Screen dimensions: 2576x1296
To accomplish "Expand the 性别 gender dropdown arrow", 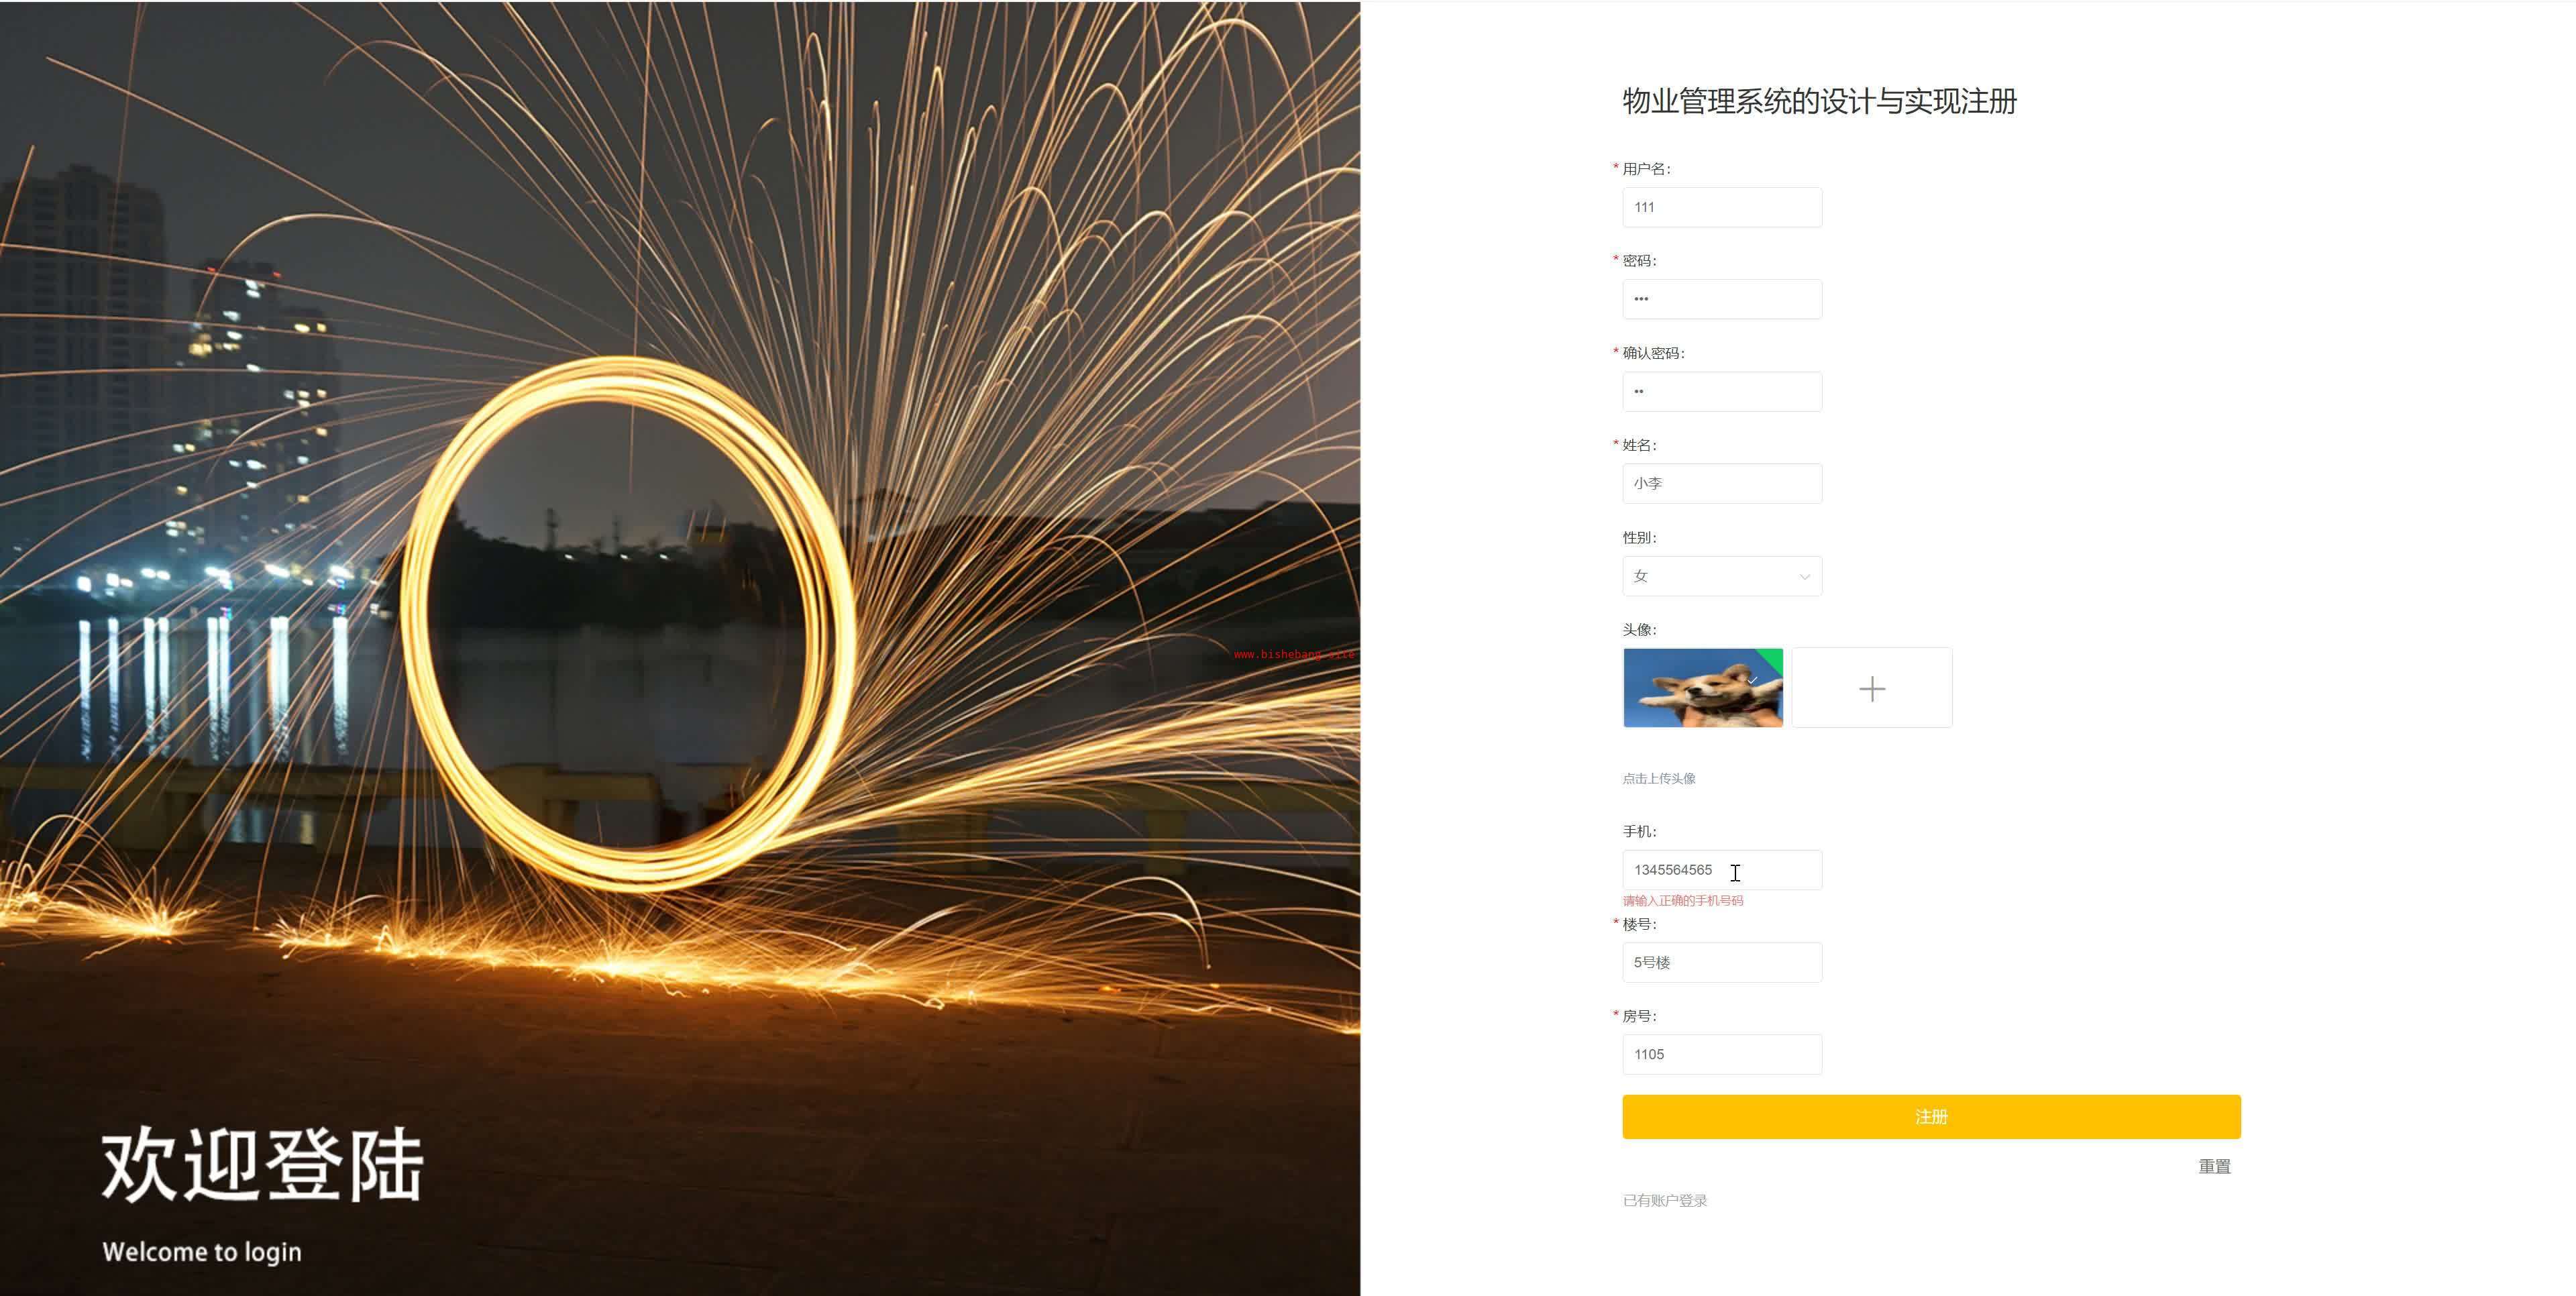I will 1804,577.
